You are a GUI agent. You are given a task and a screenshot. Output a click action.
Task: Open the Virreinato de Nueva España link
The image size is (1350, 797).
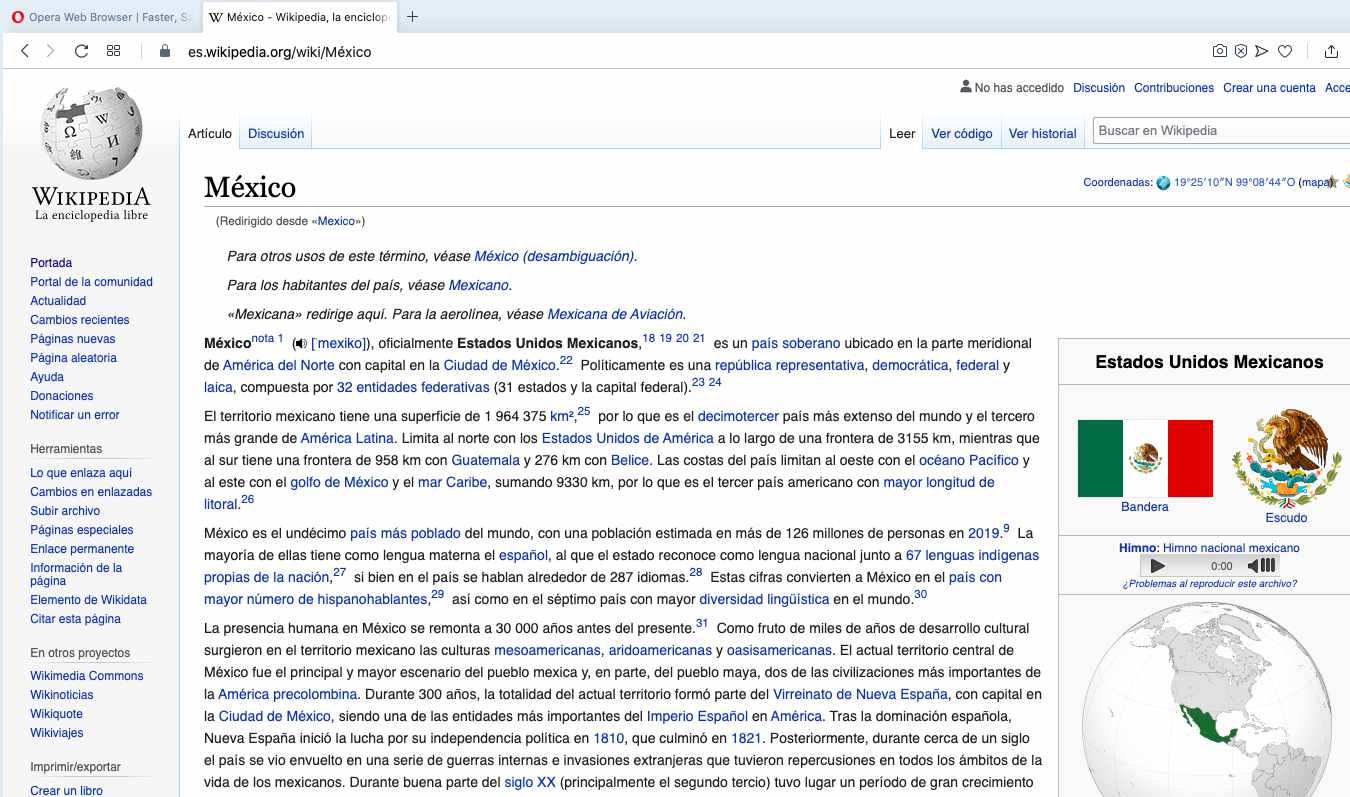[x=860, y=695]
